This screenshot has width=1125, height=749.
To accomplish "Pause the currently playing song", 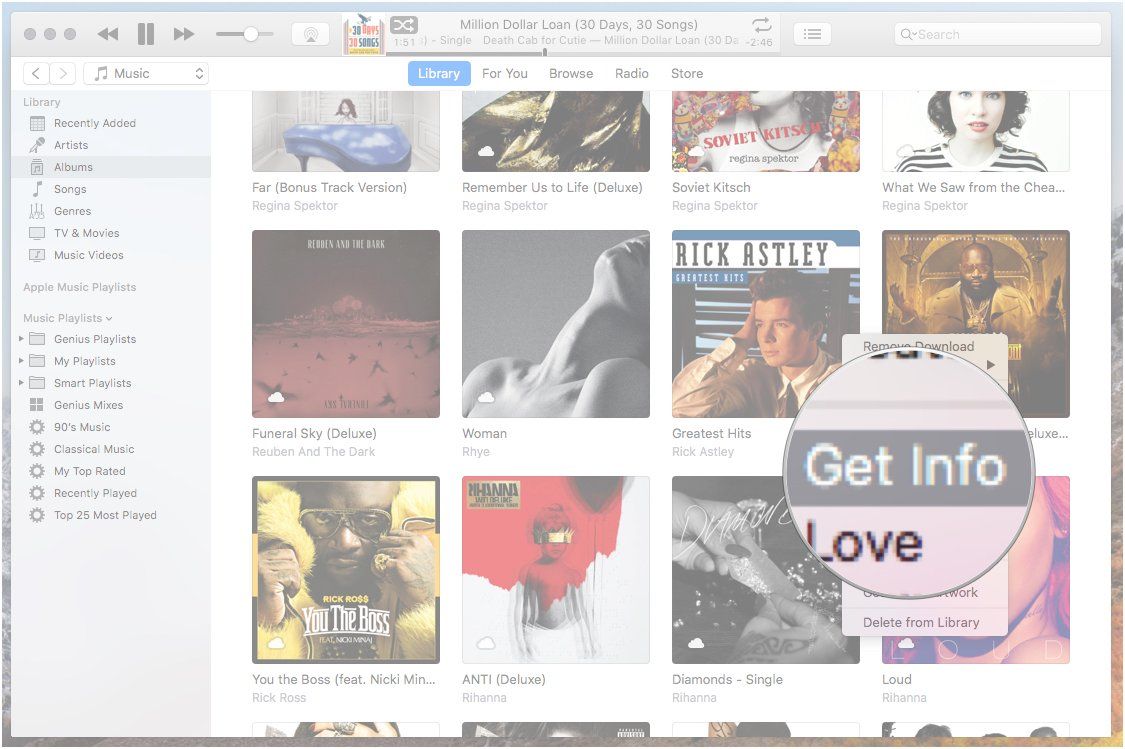I will pyautogui.click(x=145, y=33).
